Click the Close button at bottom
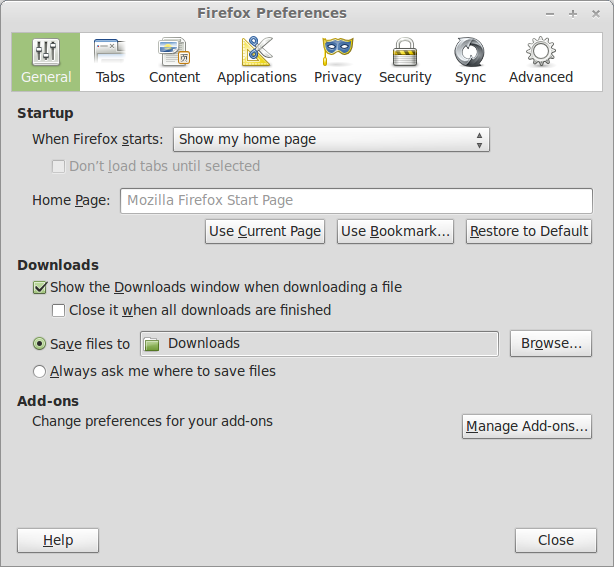Screen dimensions: 614x567 pos(556,540)
